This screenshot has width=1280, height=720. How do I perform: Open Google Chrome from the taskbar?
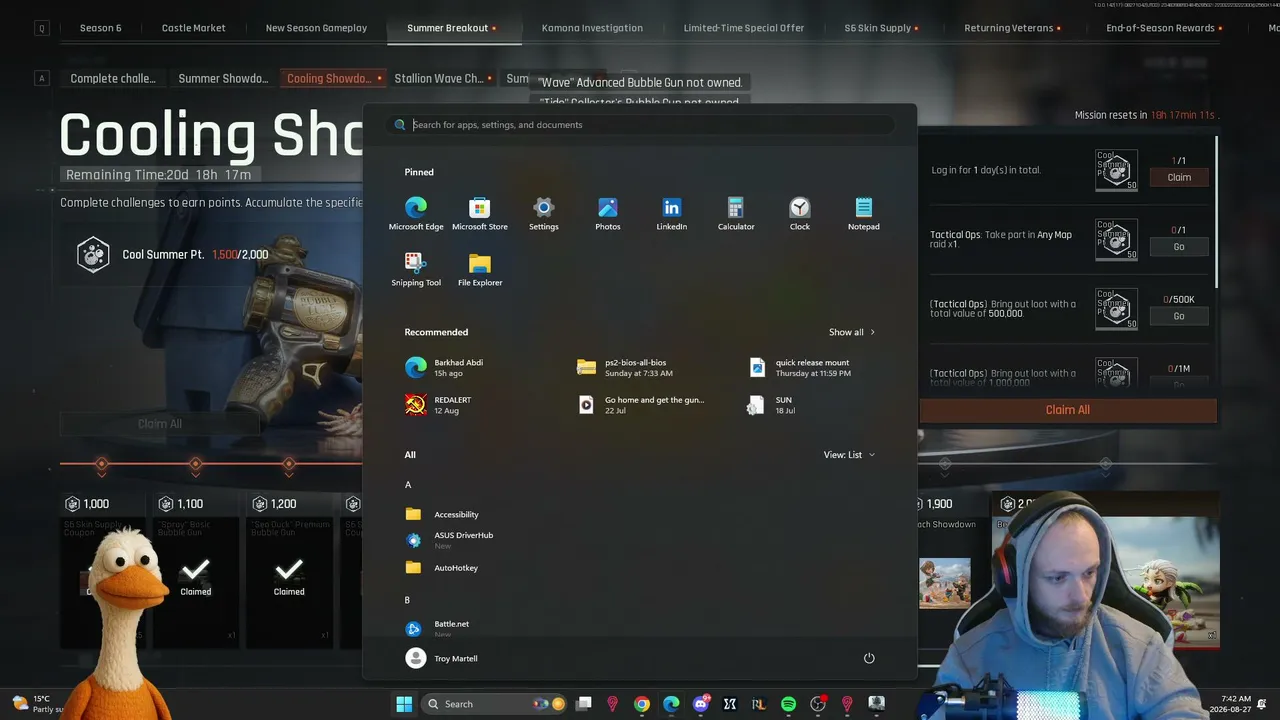pyautogui.click(x=642, y=704)
